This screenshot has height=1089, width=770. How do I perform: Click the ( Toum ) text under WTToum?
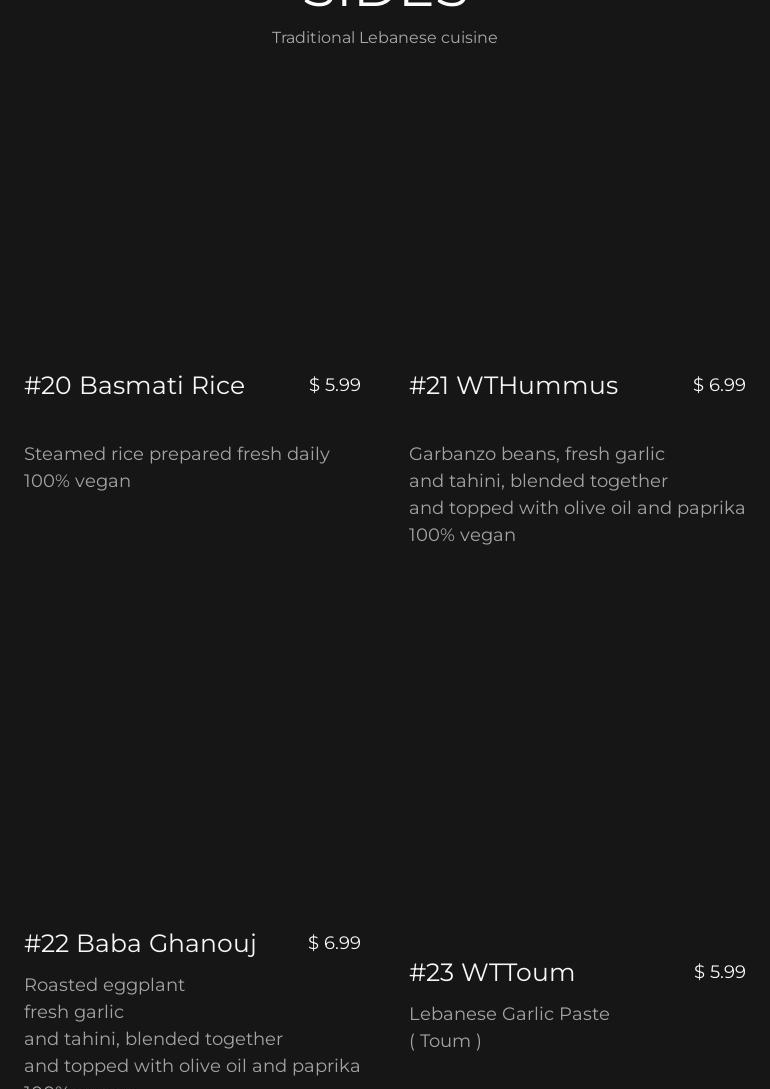[445, 1041]
